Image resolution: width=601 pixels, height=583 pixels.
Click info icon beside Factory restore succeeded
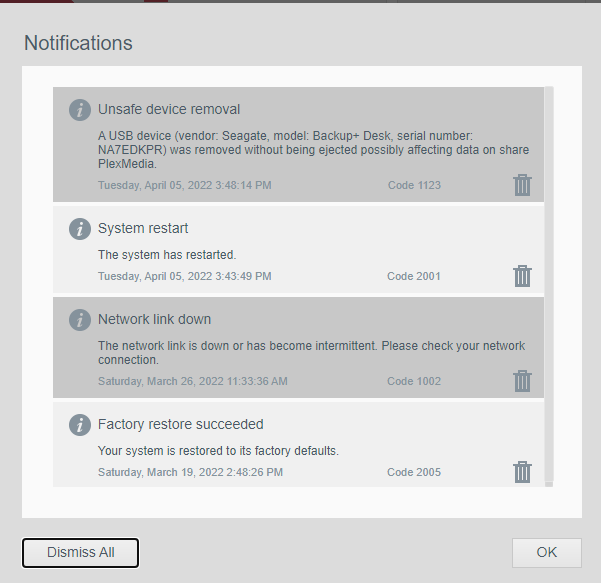point(80,425)
